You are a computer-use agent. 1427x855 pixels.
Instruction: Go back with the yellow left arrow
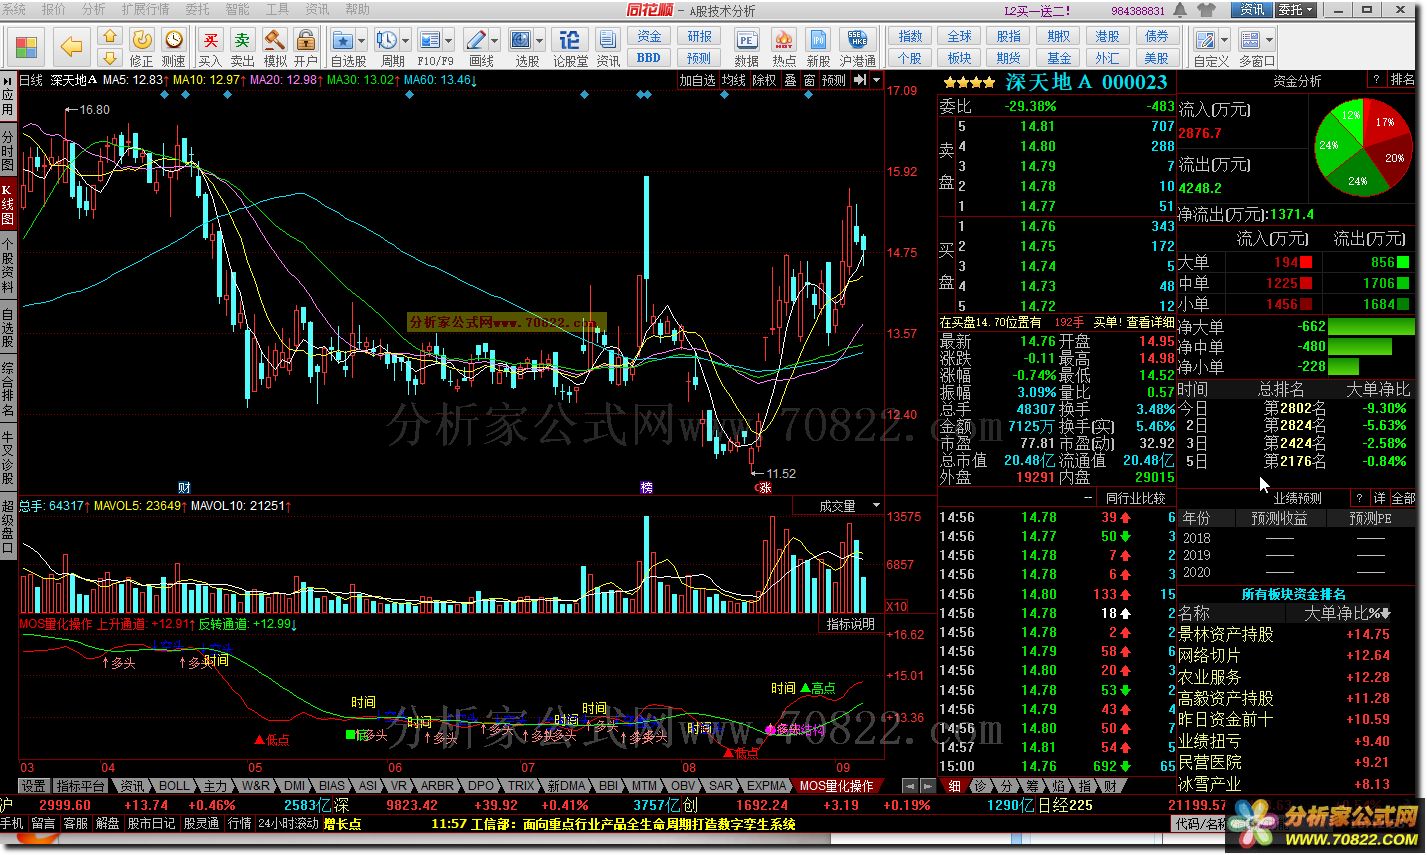71,47
